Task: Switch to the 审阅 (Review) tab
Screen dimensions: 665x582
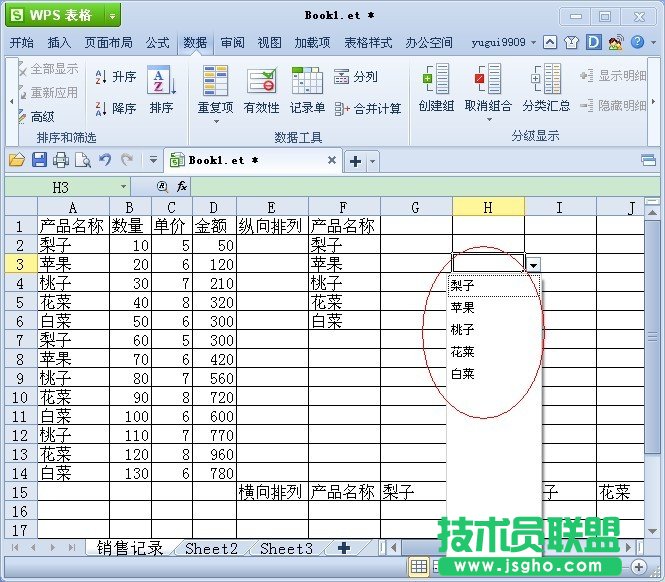Action: [232, 42]
